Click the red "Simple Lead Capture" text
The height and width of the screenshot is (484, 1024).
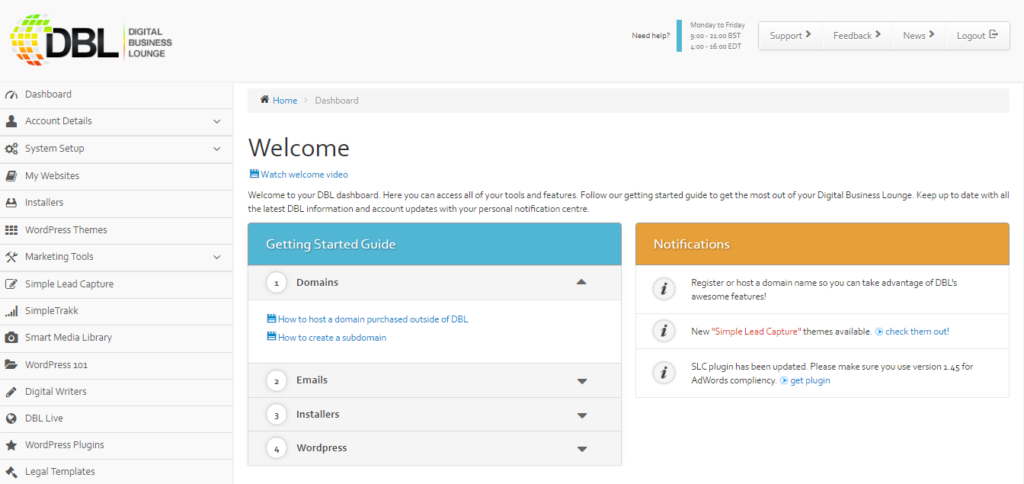pos(756,332)
